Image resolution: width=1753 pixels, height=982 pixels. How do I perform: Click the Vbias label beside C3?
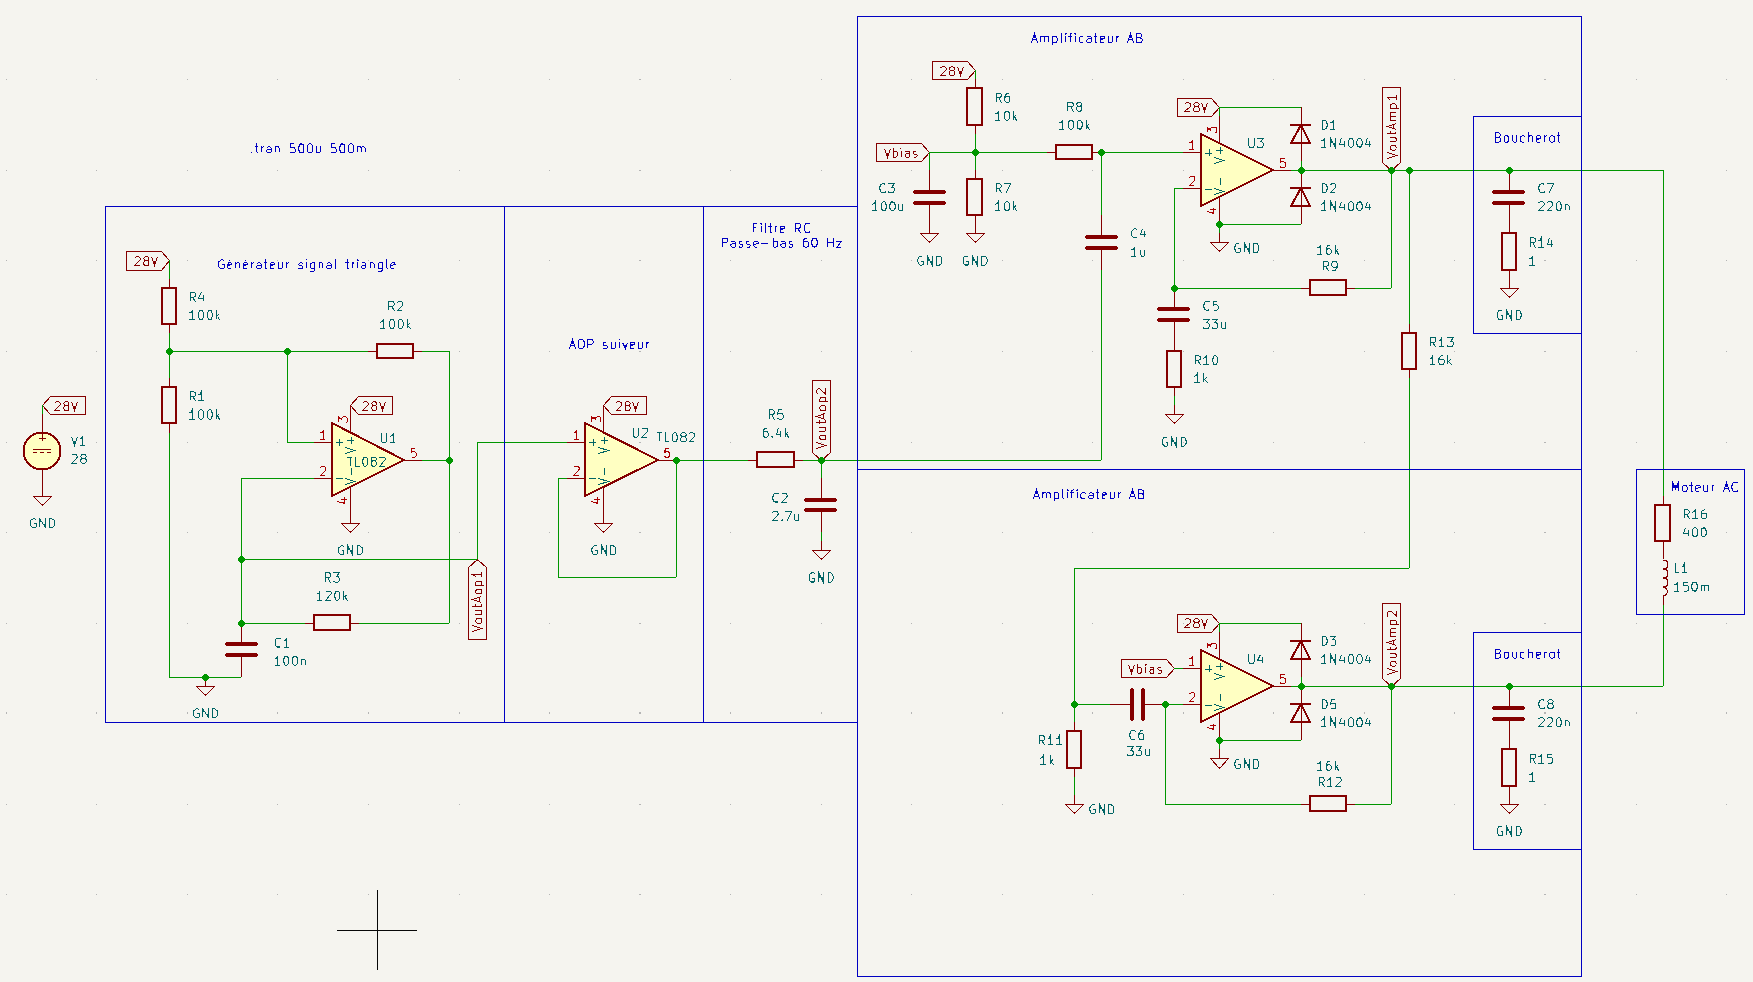pos(902,153)
